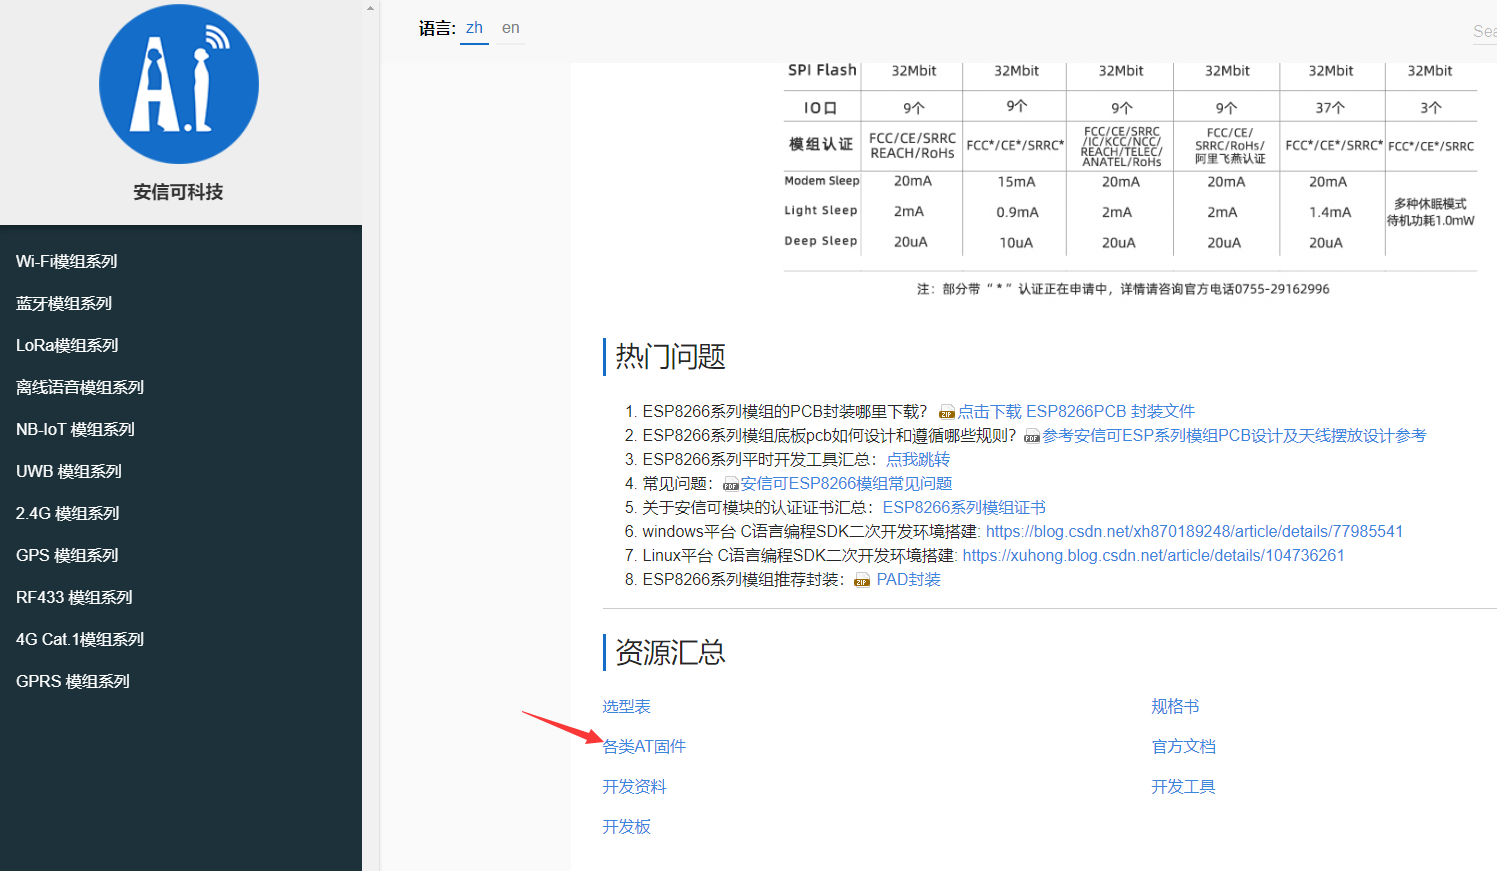Image resolution: width=1497 pixels, height=871 pixels.
Task: Click the zip icon before ESP8266PCB download link
Action: tap(947, 412)
